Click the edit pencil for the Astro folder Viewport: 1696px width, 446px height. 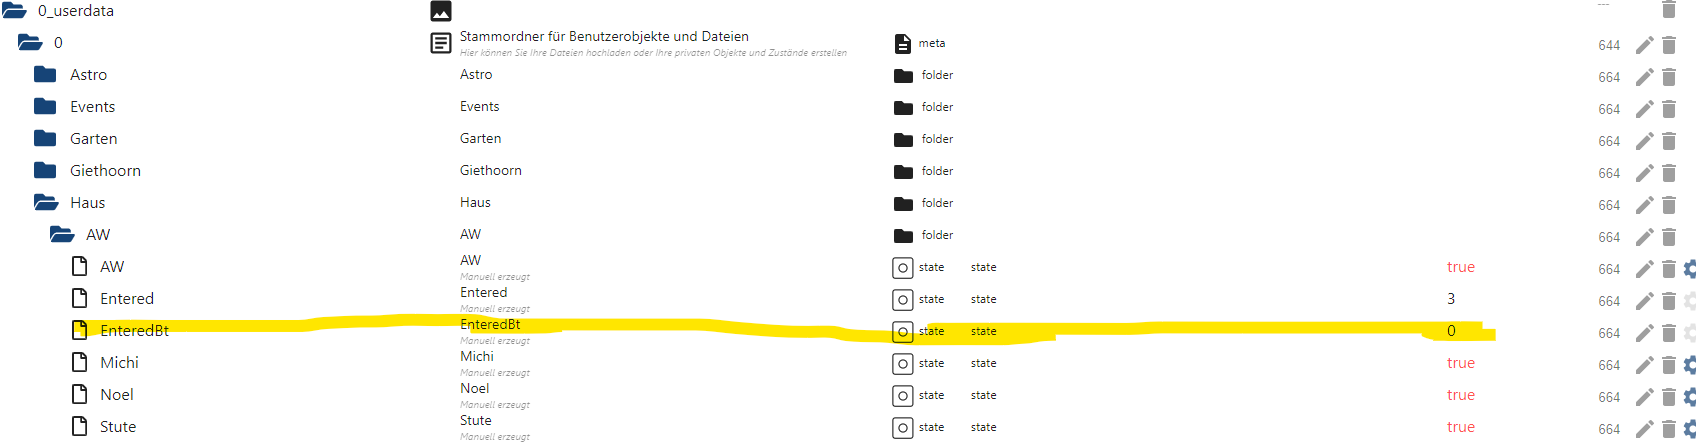(1644, 77)
